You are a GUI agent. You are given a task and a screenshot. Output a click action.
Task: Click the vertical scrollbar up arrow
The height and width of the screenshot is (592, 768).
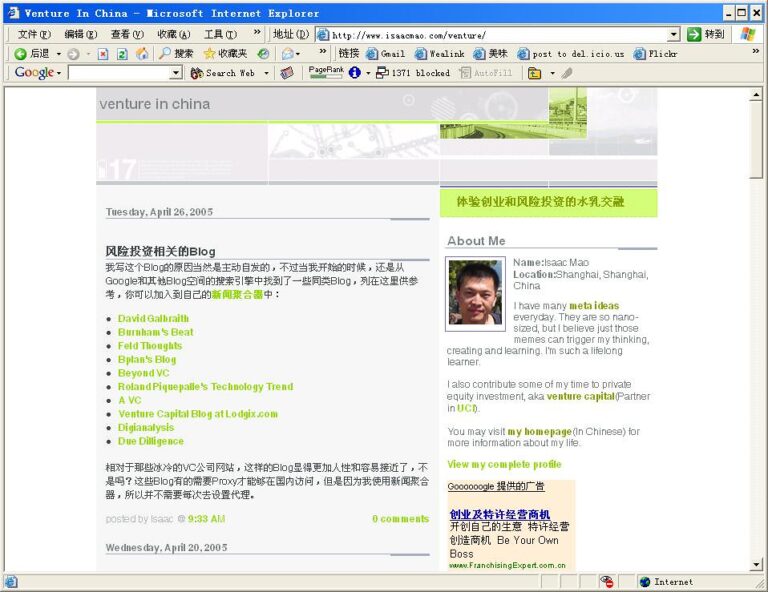tap(756, 95)
